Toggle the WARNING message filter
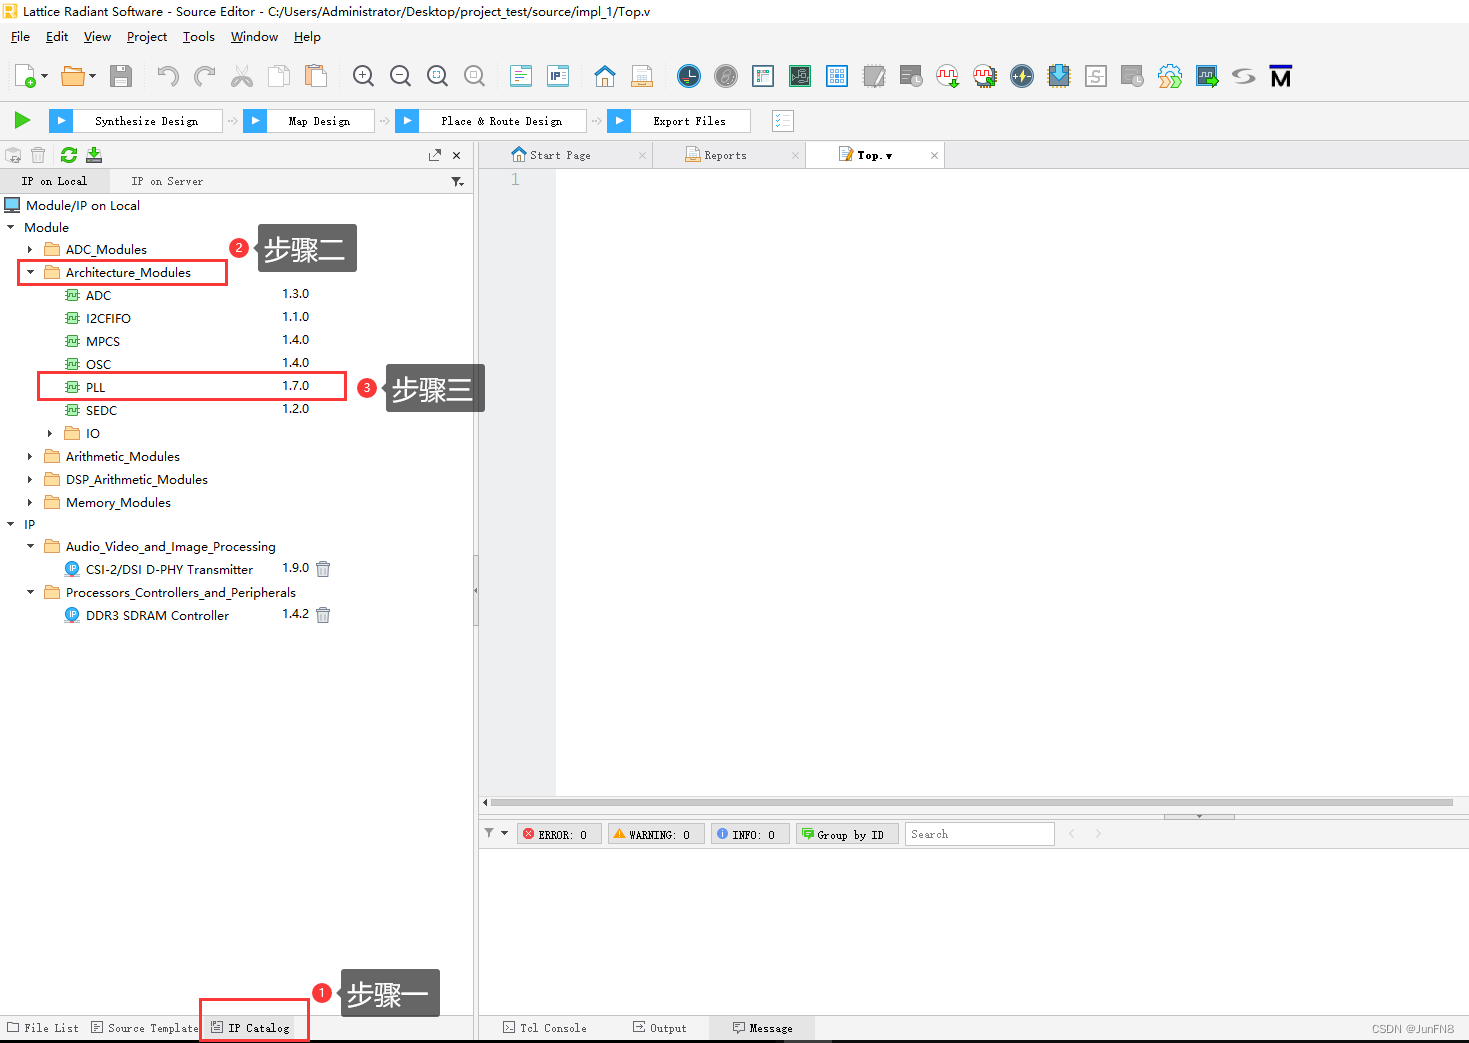Image resolution: width=1469 pixels, height=1043 pixels. click(656, 834)
